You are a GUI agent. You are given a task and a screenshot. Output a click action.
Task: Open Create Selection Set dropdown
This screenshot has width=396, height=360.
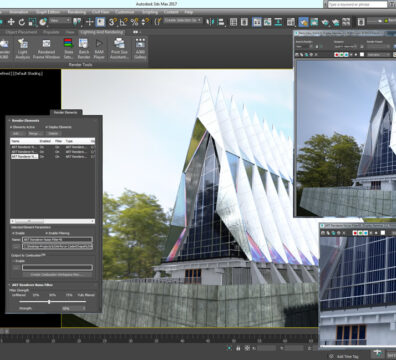click(x=183, y=21)
